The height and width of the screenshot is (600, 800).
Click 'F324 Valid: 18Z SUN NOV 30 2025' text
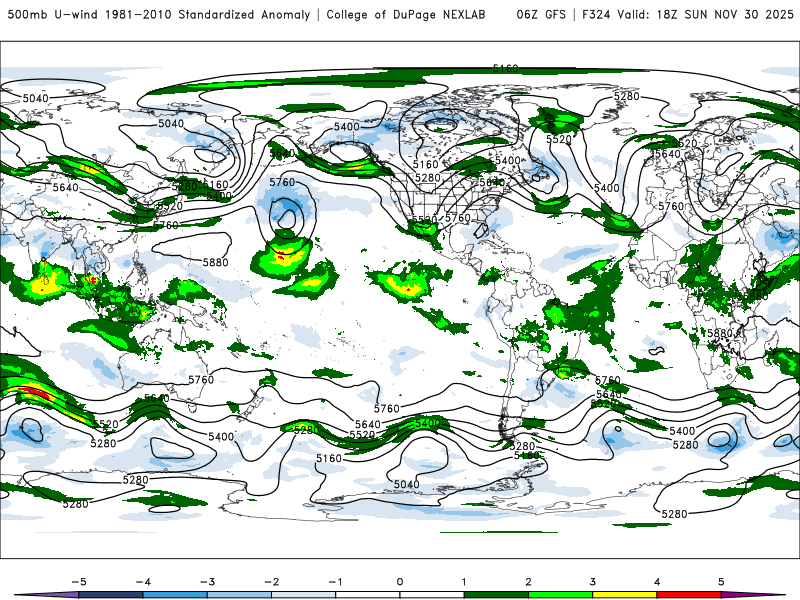point(688,15)
